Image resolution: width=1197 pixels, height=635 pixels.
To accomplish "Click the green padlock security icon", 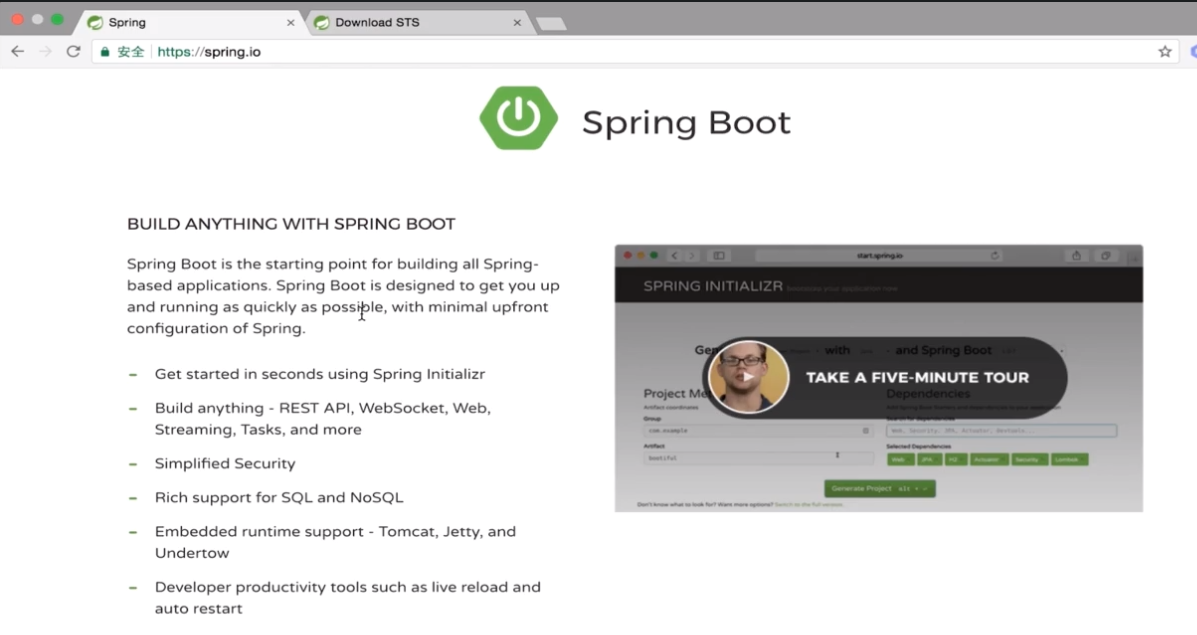I will click(105, 51).
